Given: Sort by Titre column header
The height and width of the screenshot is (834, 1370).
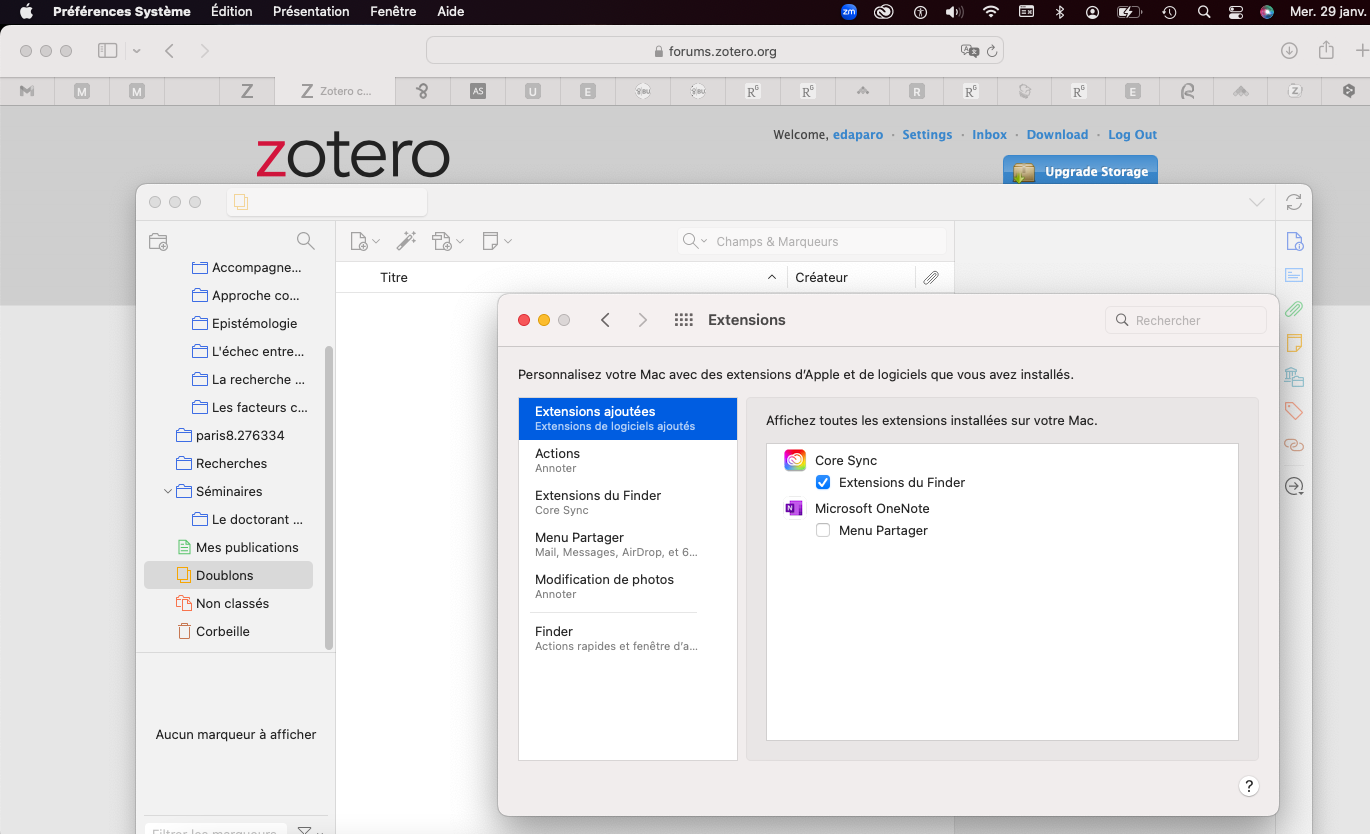Looking at the screenshot, I should pyautogui.click(x=561, y=278).
